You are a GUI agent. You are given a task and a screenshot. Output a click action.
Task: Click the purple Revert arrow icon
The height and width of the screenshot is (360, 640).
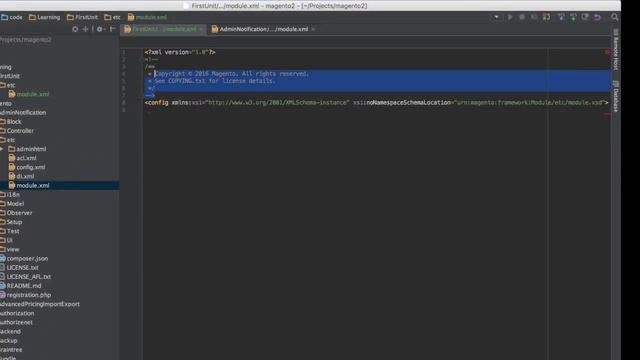pyautogui.click(x=597, y=17)
